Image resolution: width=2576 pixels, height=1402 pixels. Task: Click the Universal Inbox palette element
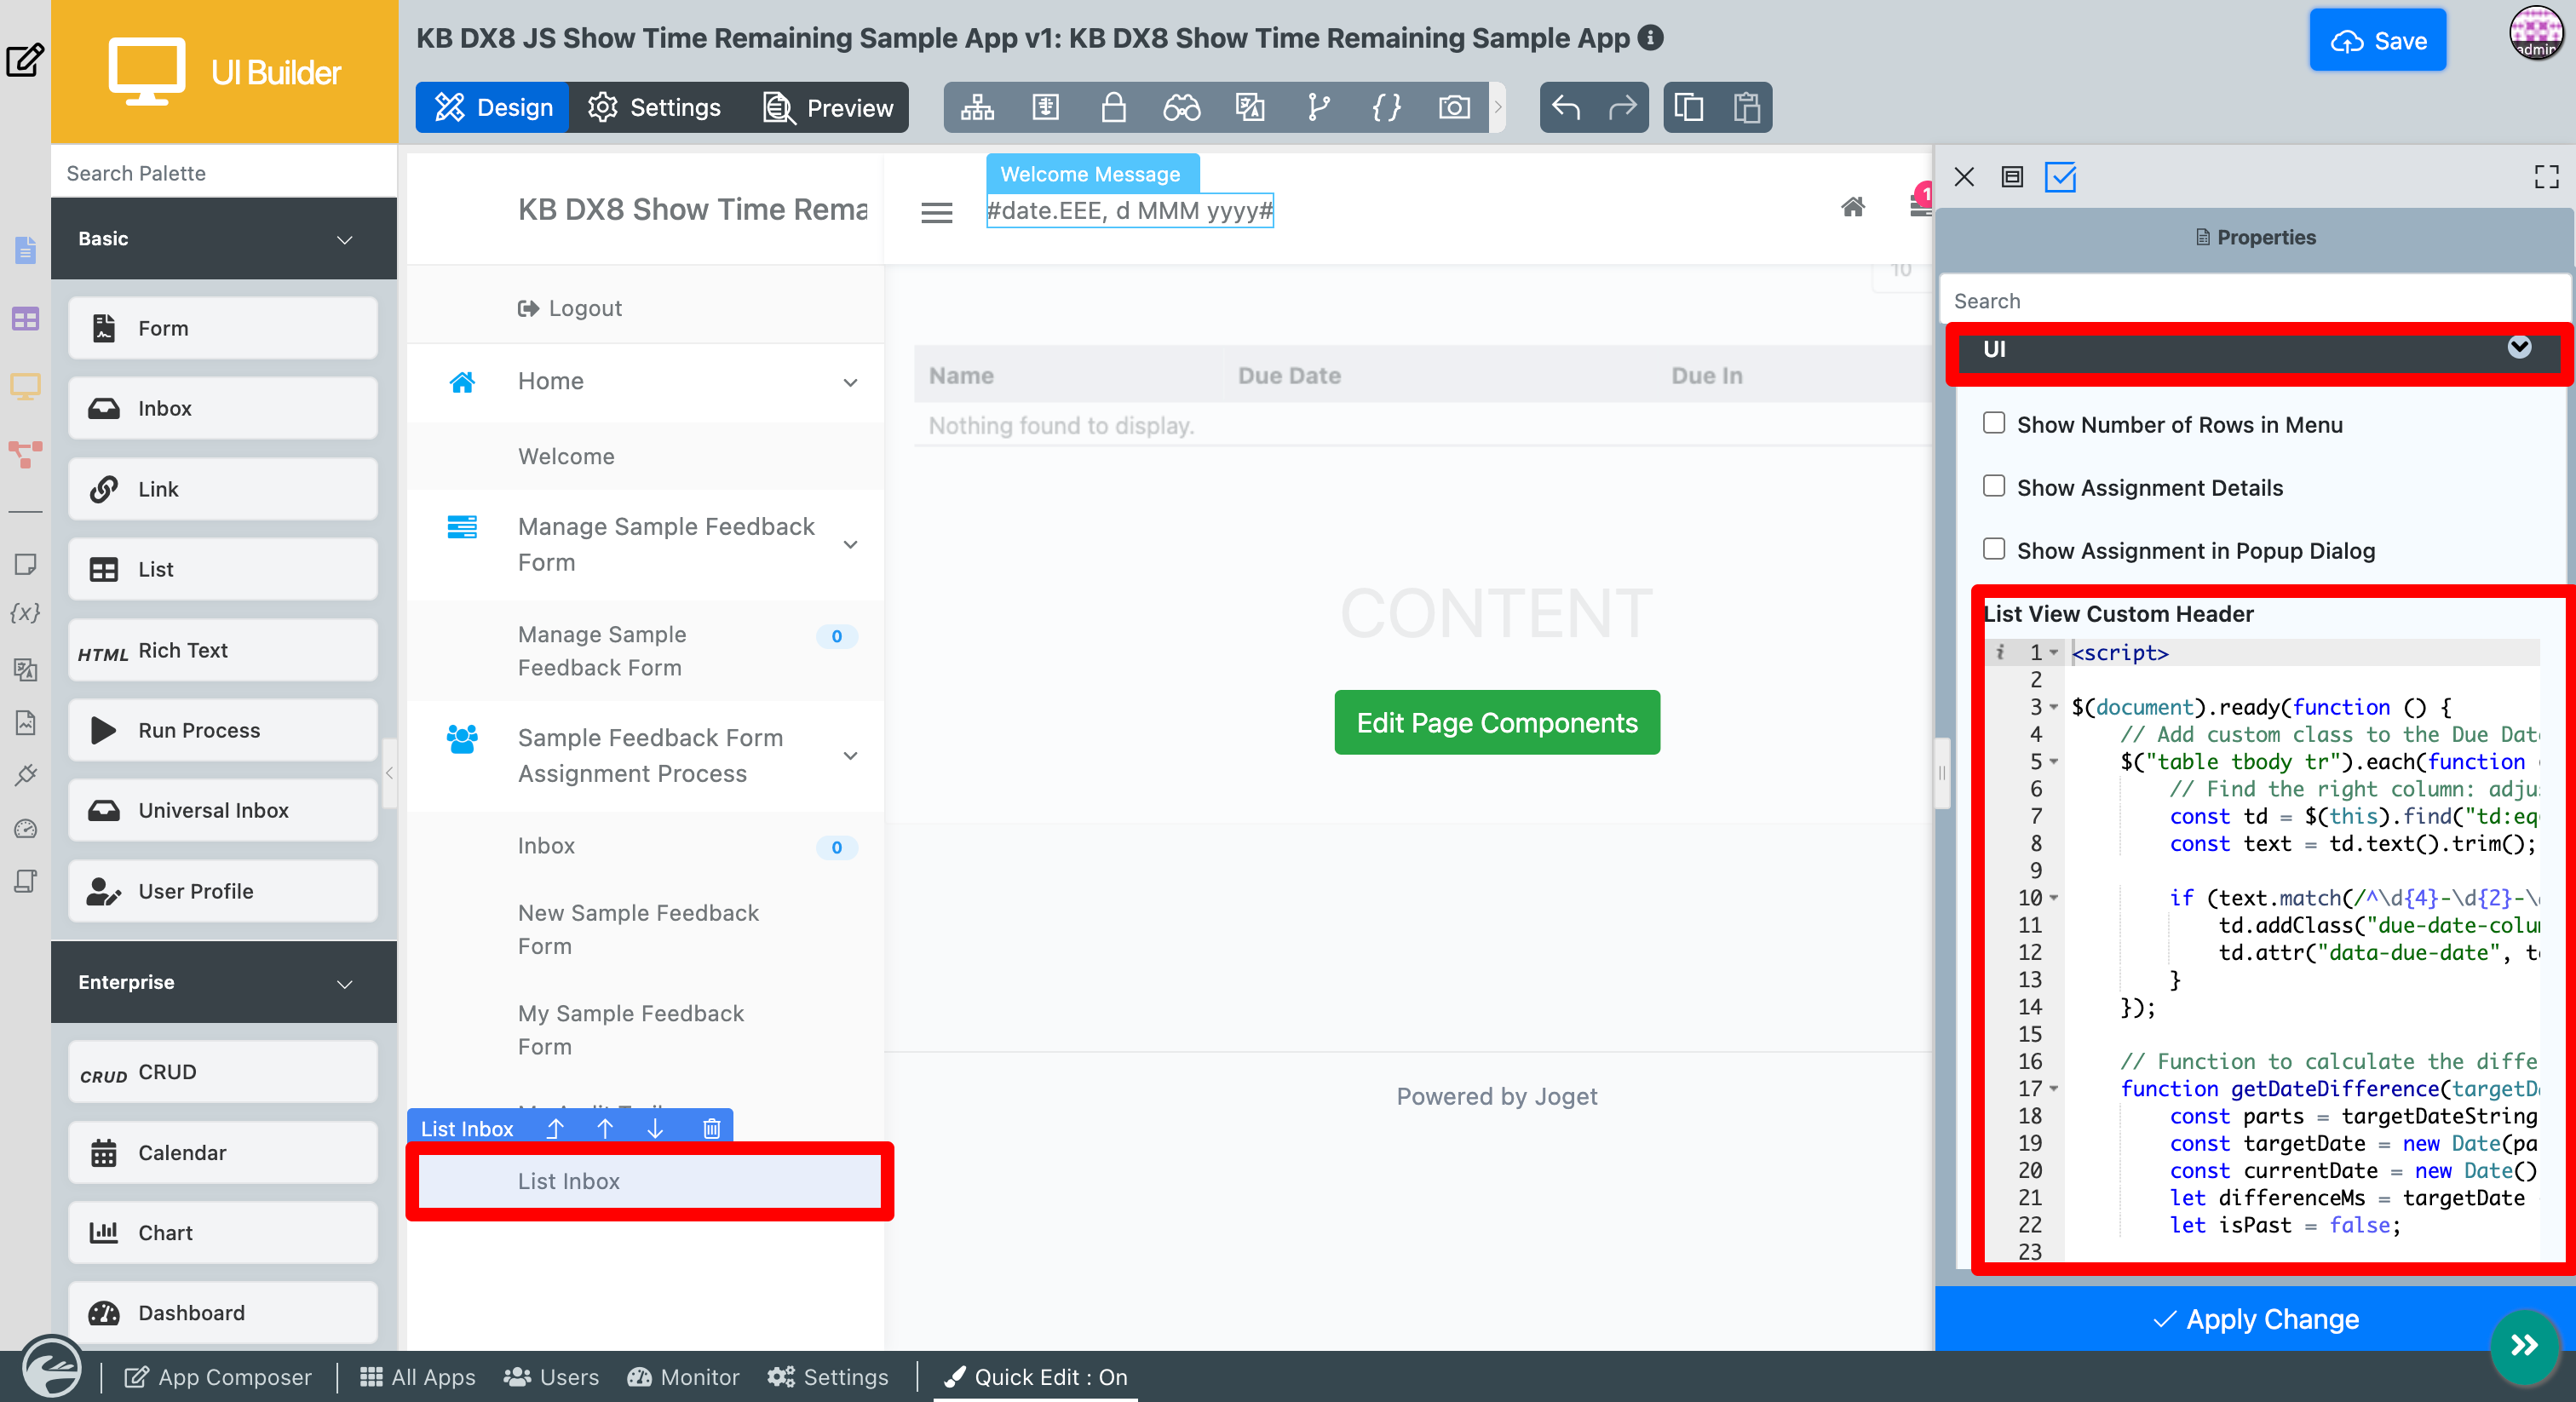coord(222,810)
